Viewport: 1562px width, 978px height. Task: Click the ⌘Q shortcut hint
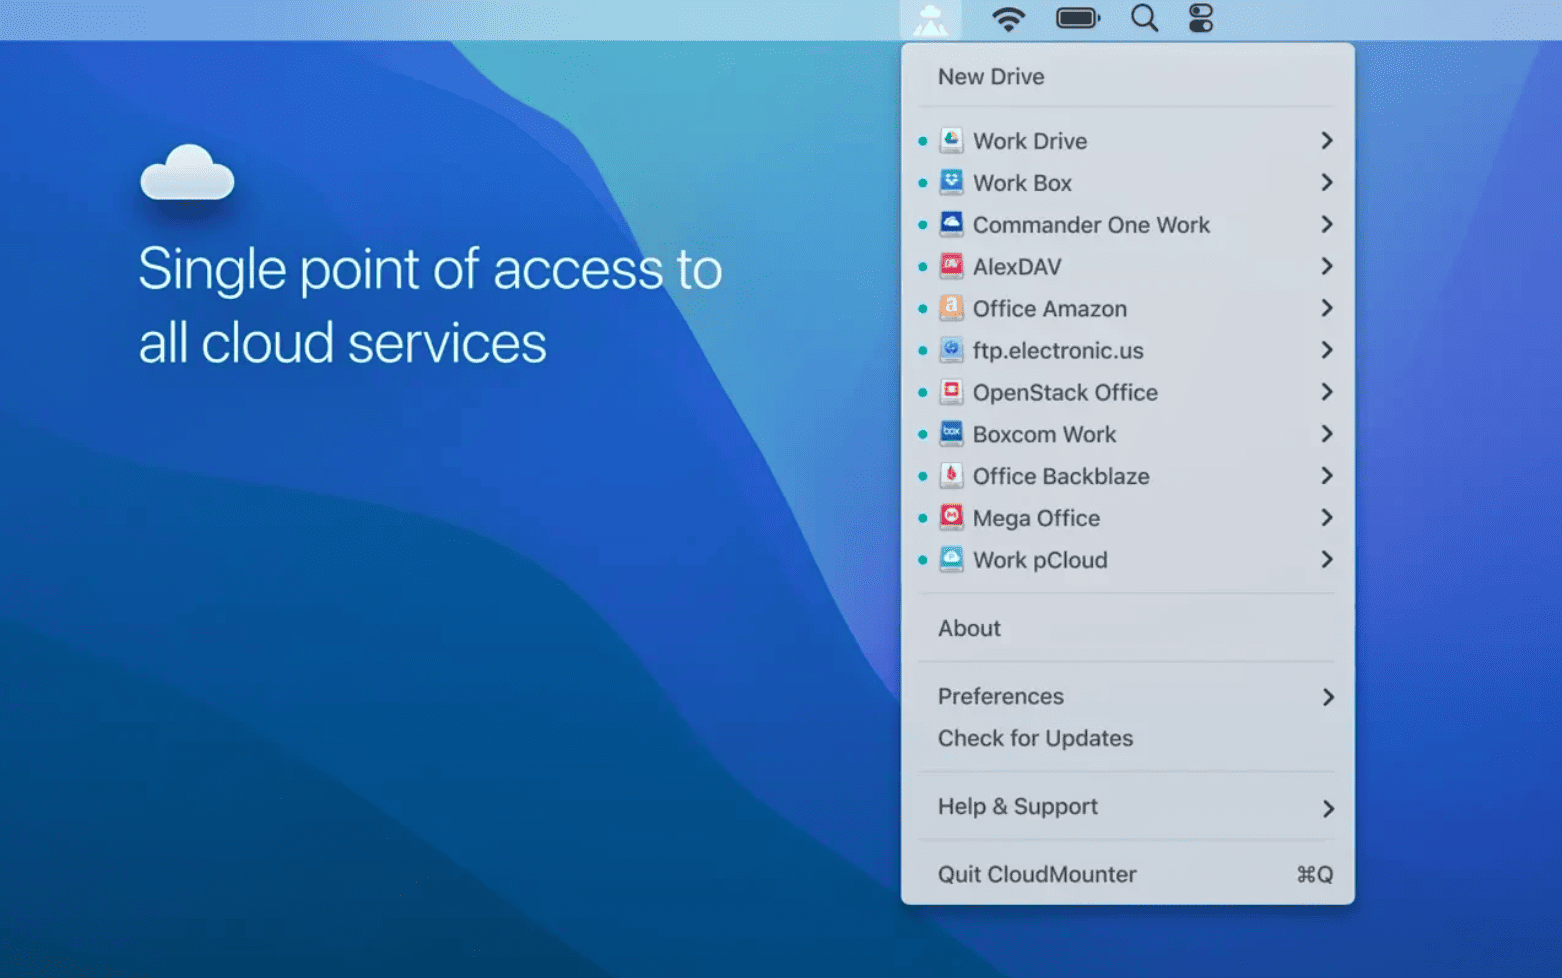click(1315, 875)
